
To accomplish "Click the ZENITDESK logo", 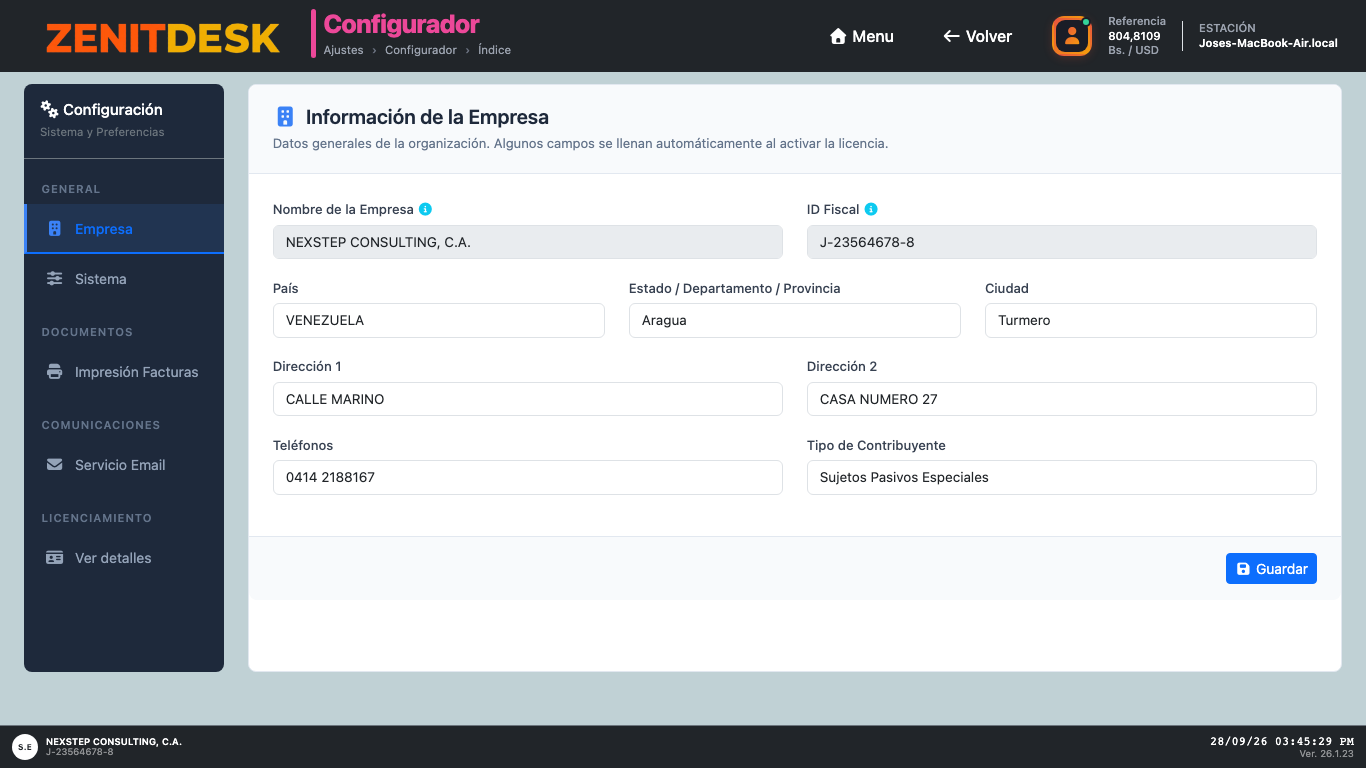I will tap(163, 37).
